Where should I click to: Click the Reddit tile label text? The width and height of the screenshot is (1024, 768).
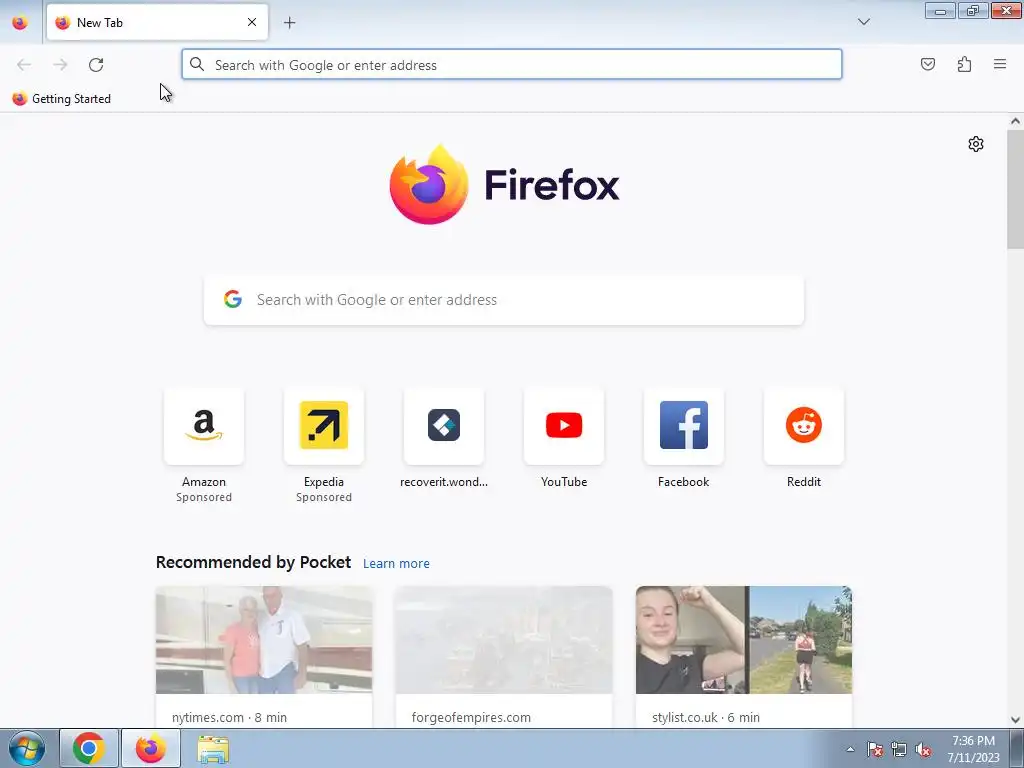click(804, 482)
